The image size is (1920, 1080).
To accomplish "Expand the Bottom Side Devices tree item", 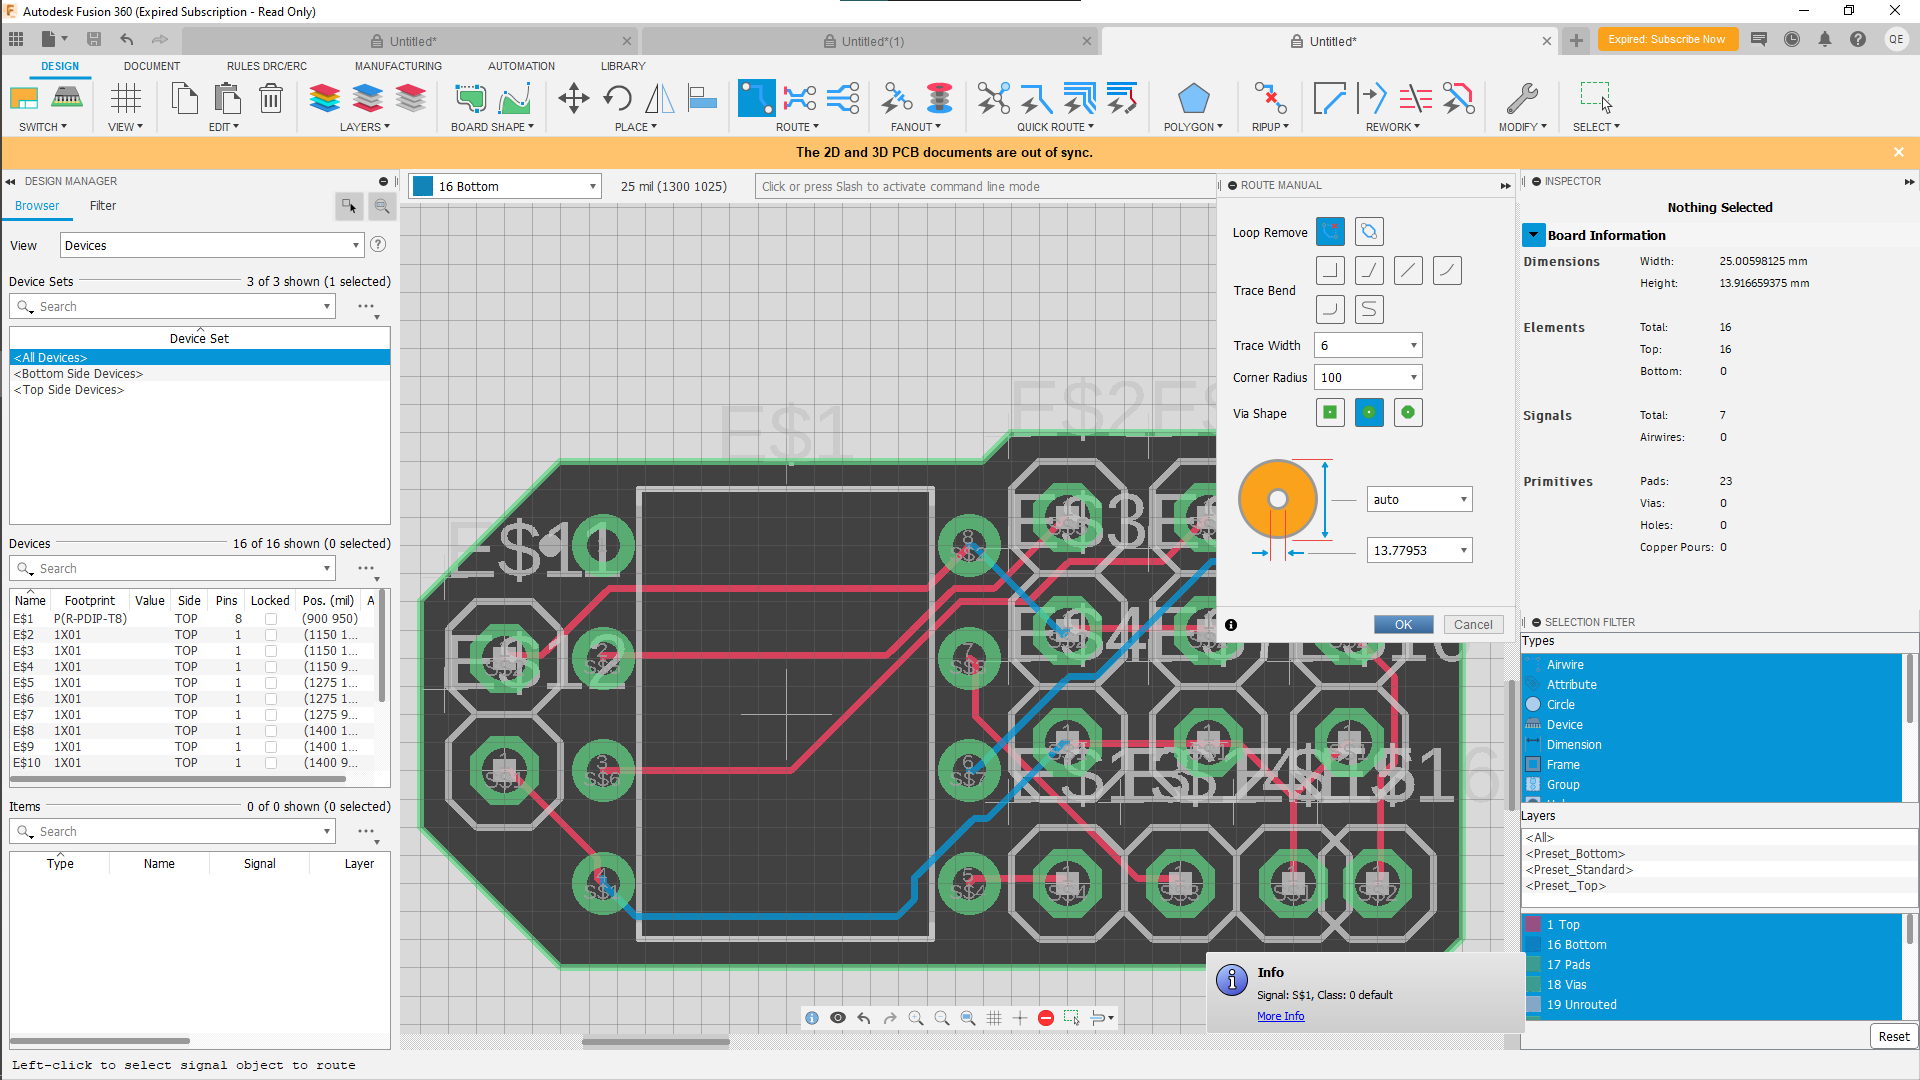I will [x=79, y=373].
